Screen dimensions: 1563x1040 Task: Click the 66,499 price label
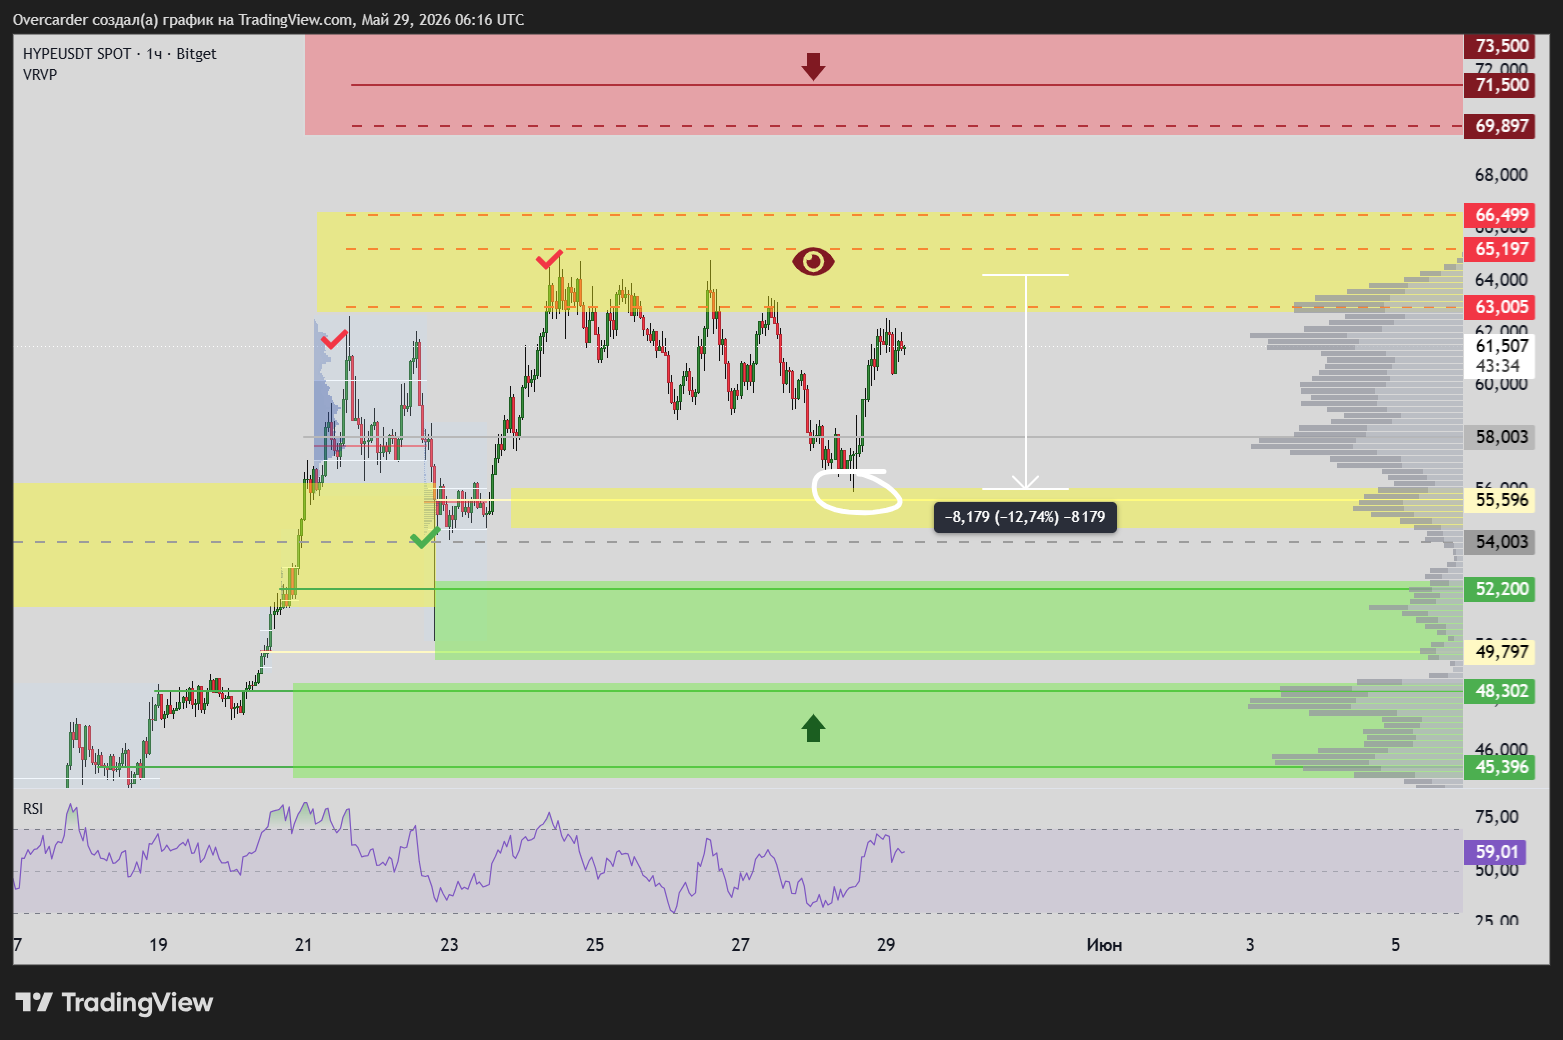coord(1501,215)
